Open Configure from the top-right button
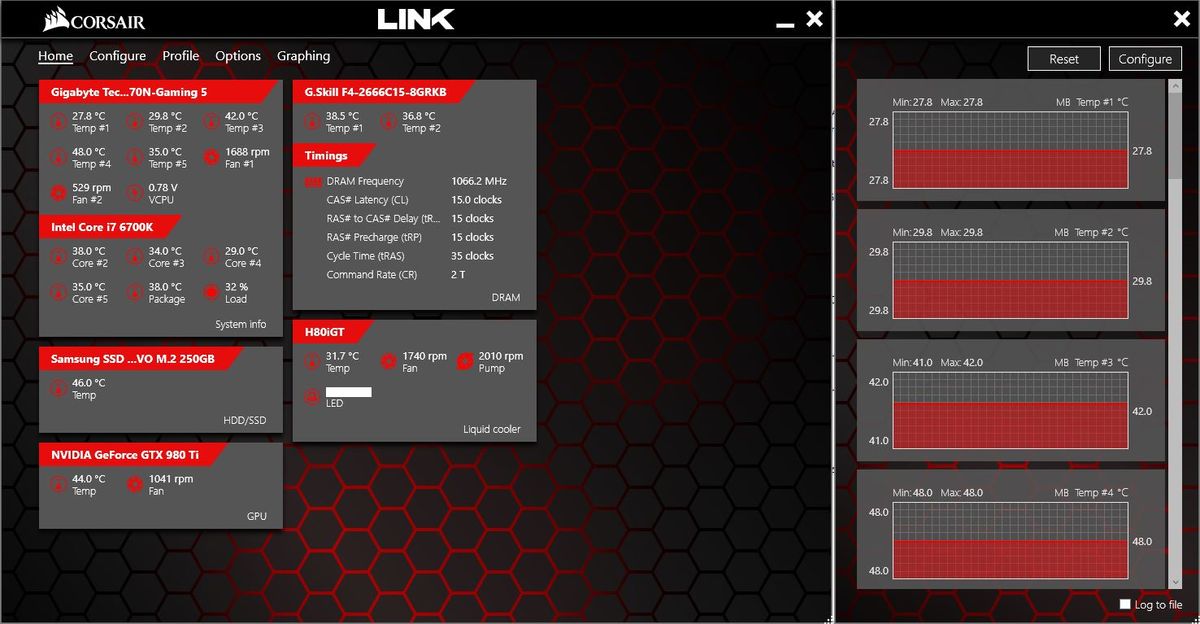The height and width of the screenshot is (624, 1200). coord(1145,59)
